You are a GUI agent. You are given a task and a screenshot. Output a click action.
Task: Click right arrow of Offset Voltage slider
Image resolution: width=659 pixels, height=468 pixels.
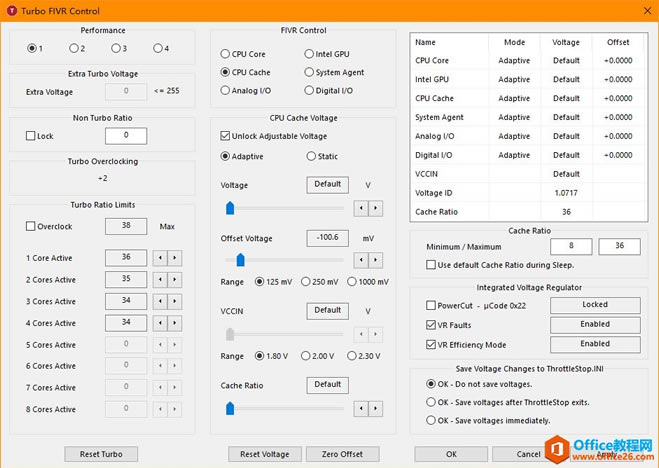pyautogui.click(x=376, y=260)
